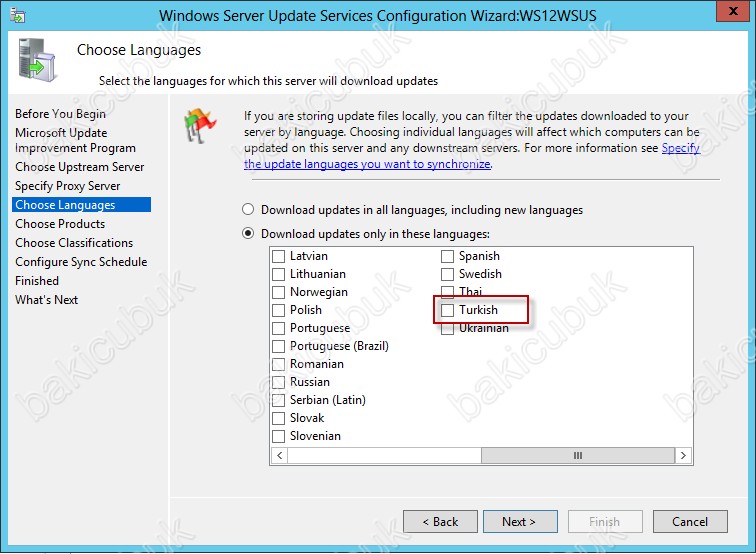Enable Portuguese (Brazil) checkbox

(x=279, y=346)
